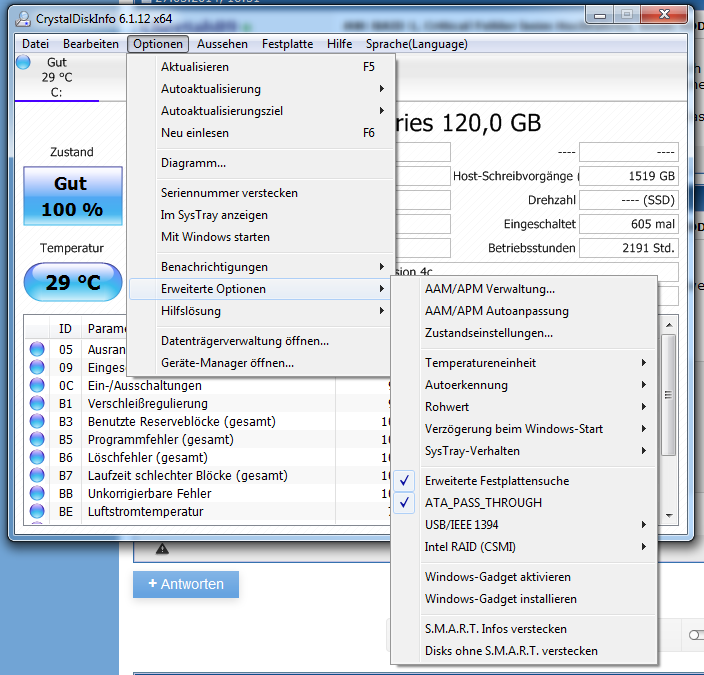Click the status orb of row 09
Image resolution: width=704 pixels, height=675 pixels.
[37, 367]
